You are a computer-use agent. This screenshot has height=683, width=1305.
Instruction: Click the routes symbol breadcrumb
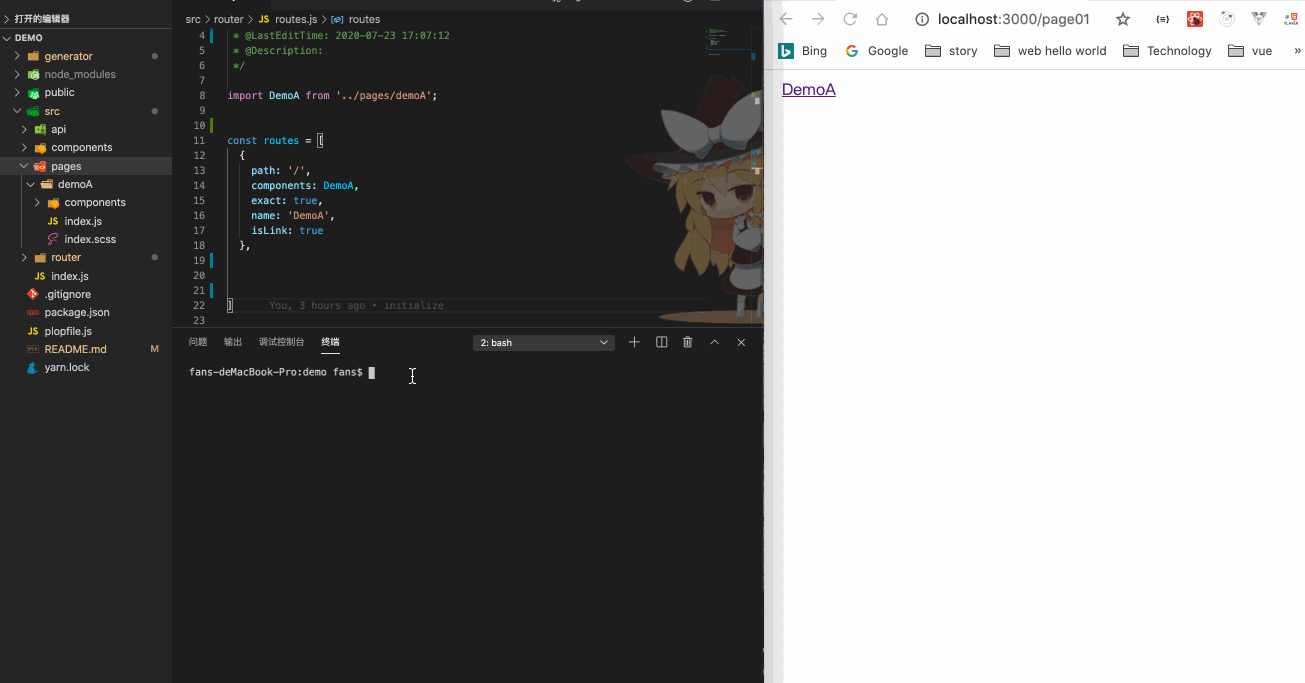point(355,19)
